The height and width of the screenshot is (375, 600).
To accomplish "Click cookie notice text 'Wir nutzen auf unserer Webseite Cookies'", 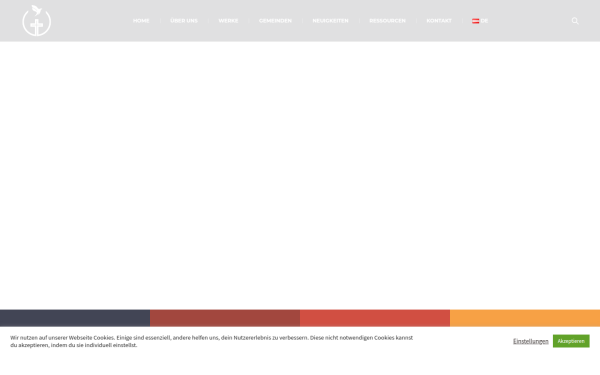I will tap(62, 338).
